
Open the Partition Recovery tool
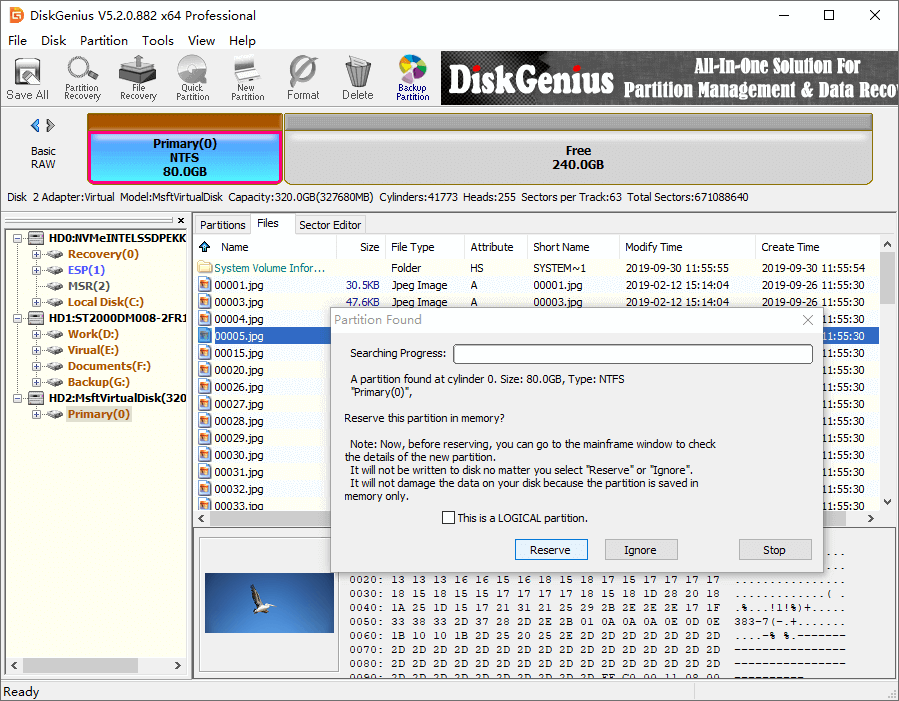[82, 78]
